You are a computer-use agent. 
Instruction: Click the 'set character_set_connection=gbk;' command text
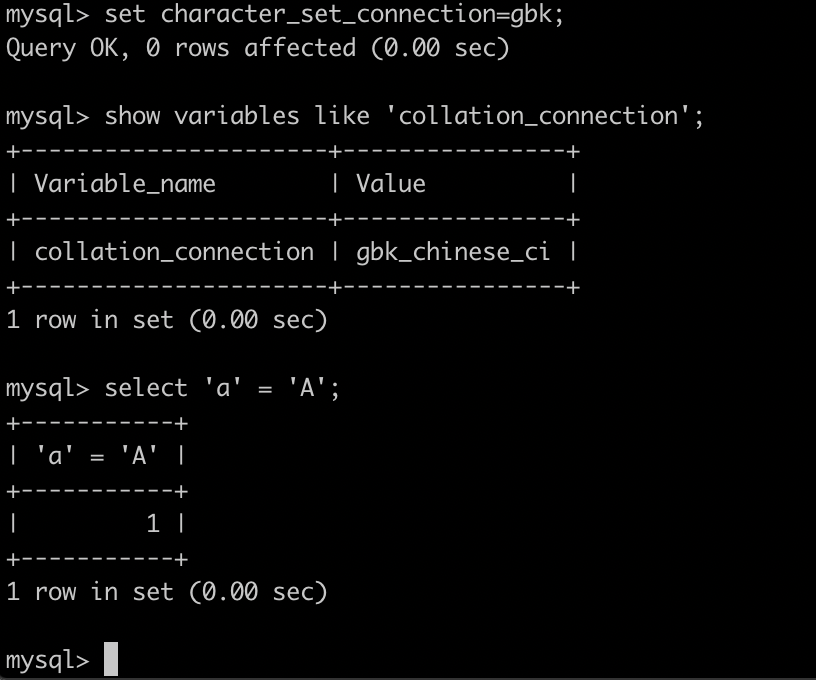coord(334,14)
